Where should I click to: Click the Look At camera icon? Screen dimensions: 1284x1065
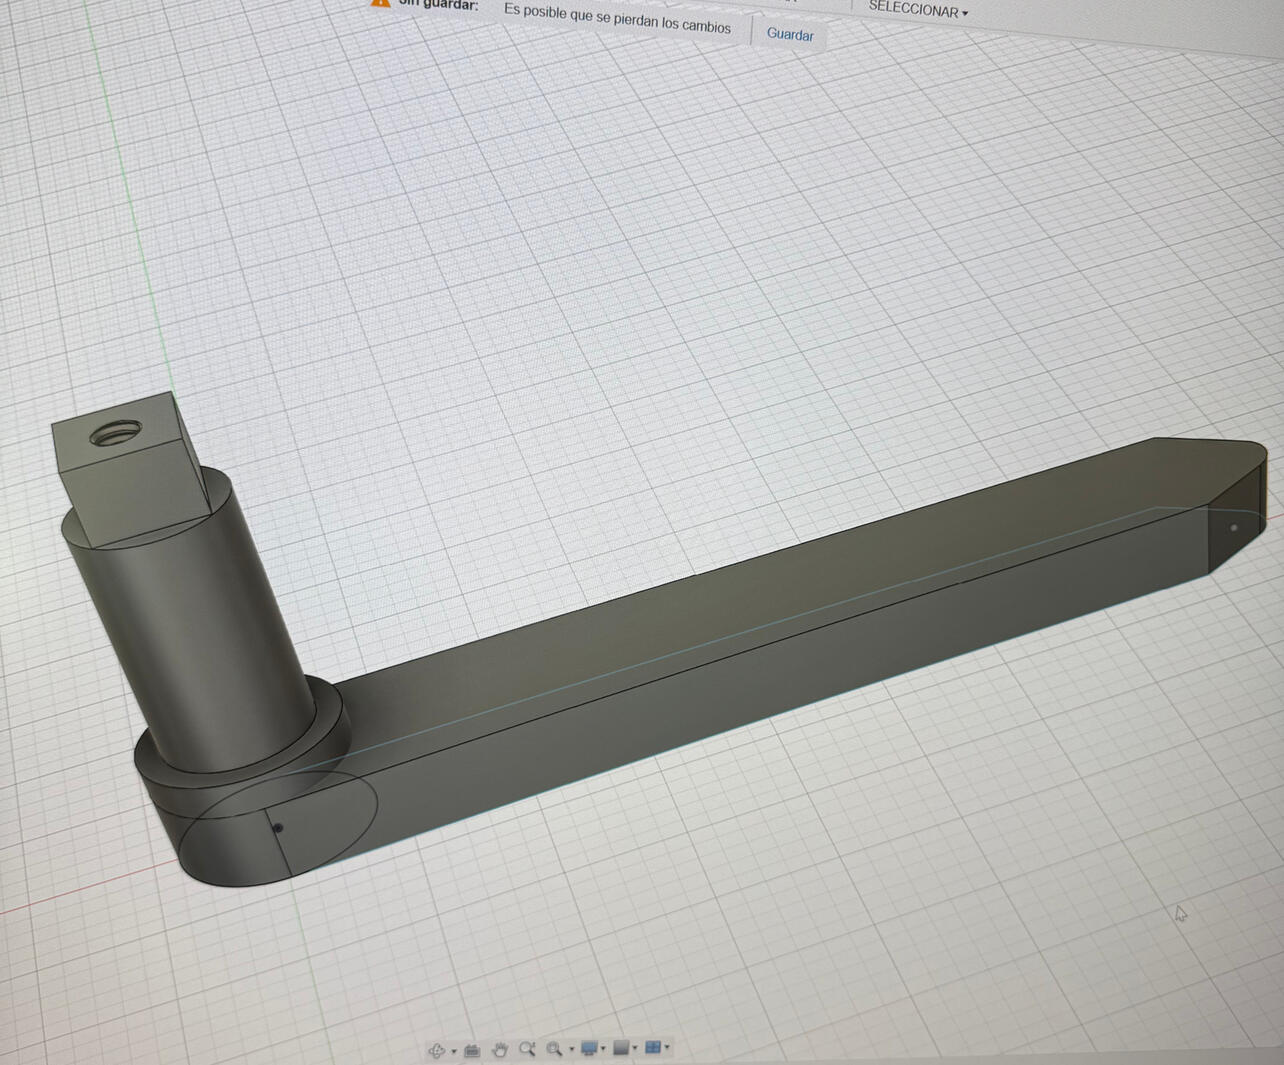(473, 1050)
